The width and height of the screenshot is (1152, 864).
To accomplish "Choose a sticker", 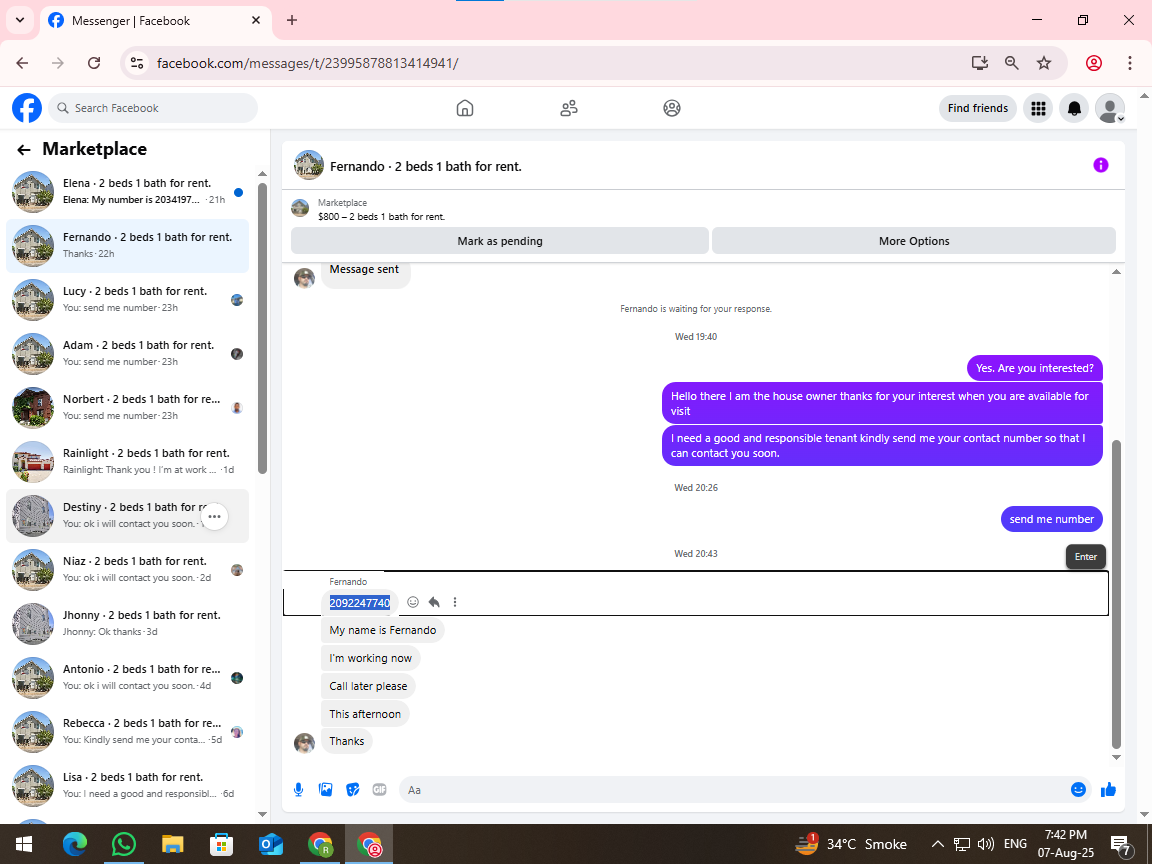I will coord(353,790).
